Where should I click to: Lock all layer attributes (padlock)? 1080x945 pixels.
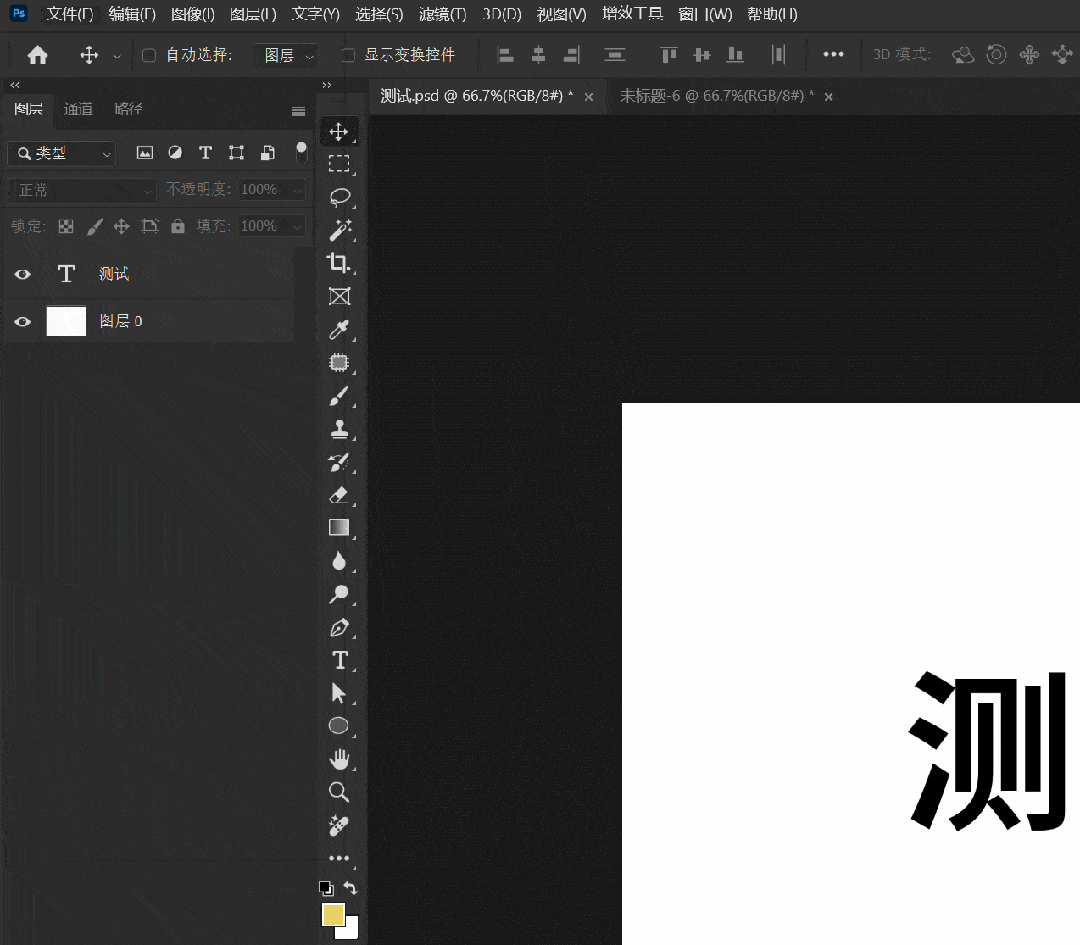pyautogui.click(x=178, y=226)
